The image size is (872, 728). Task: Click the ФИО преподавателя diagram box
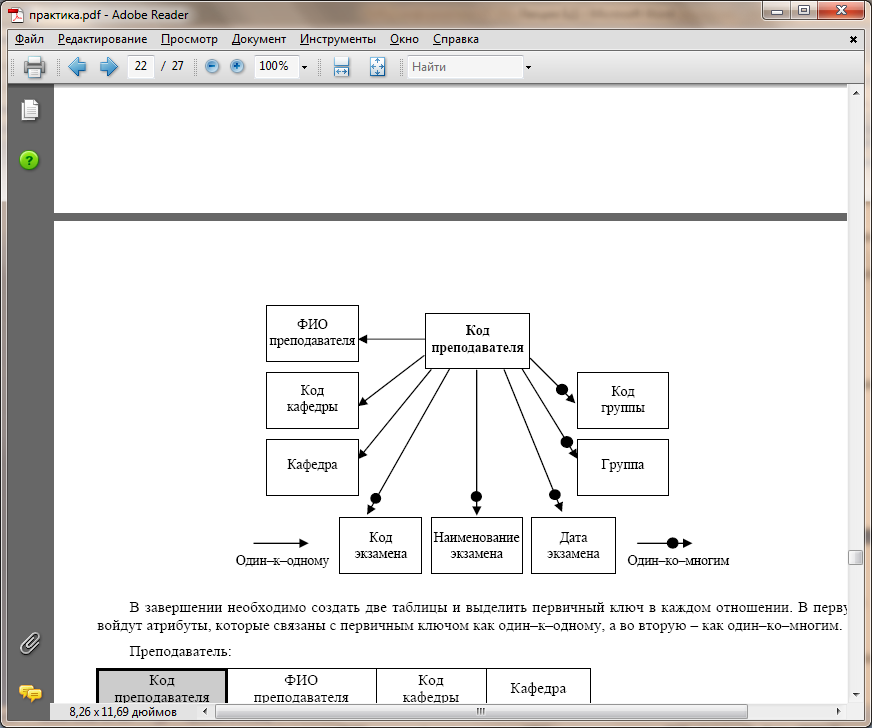(x=312, y=333)
